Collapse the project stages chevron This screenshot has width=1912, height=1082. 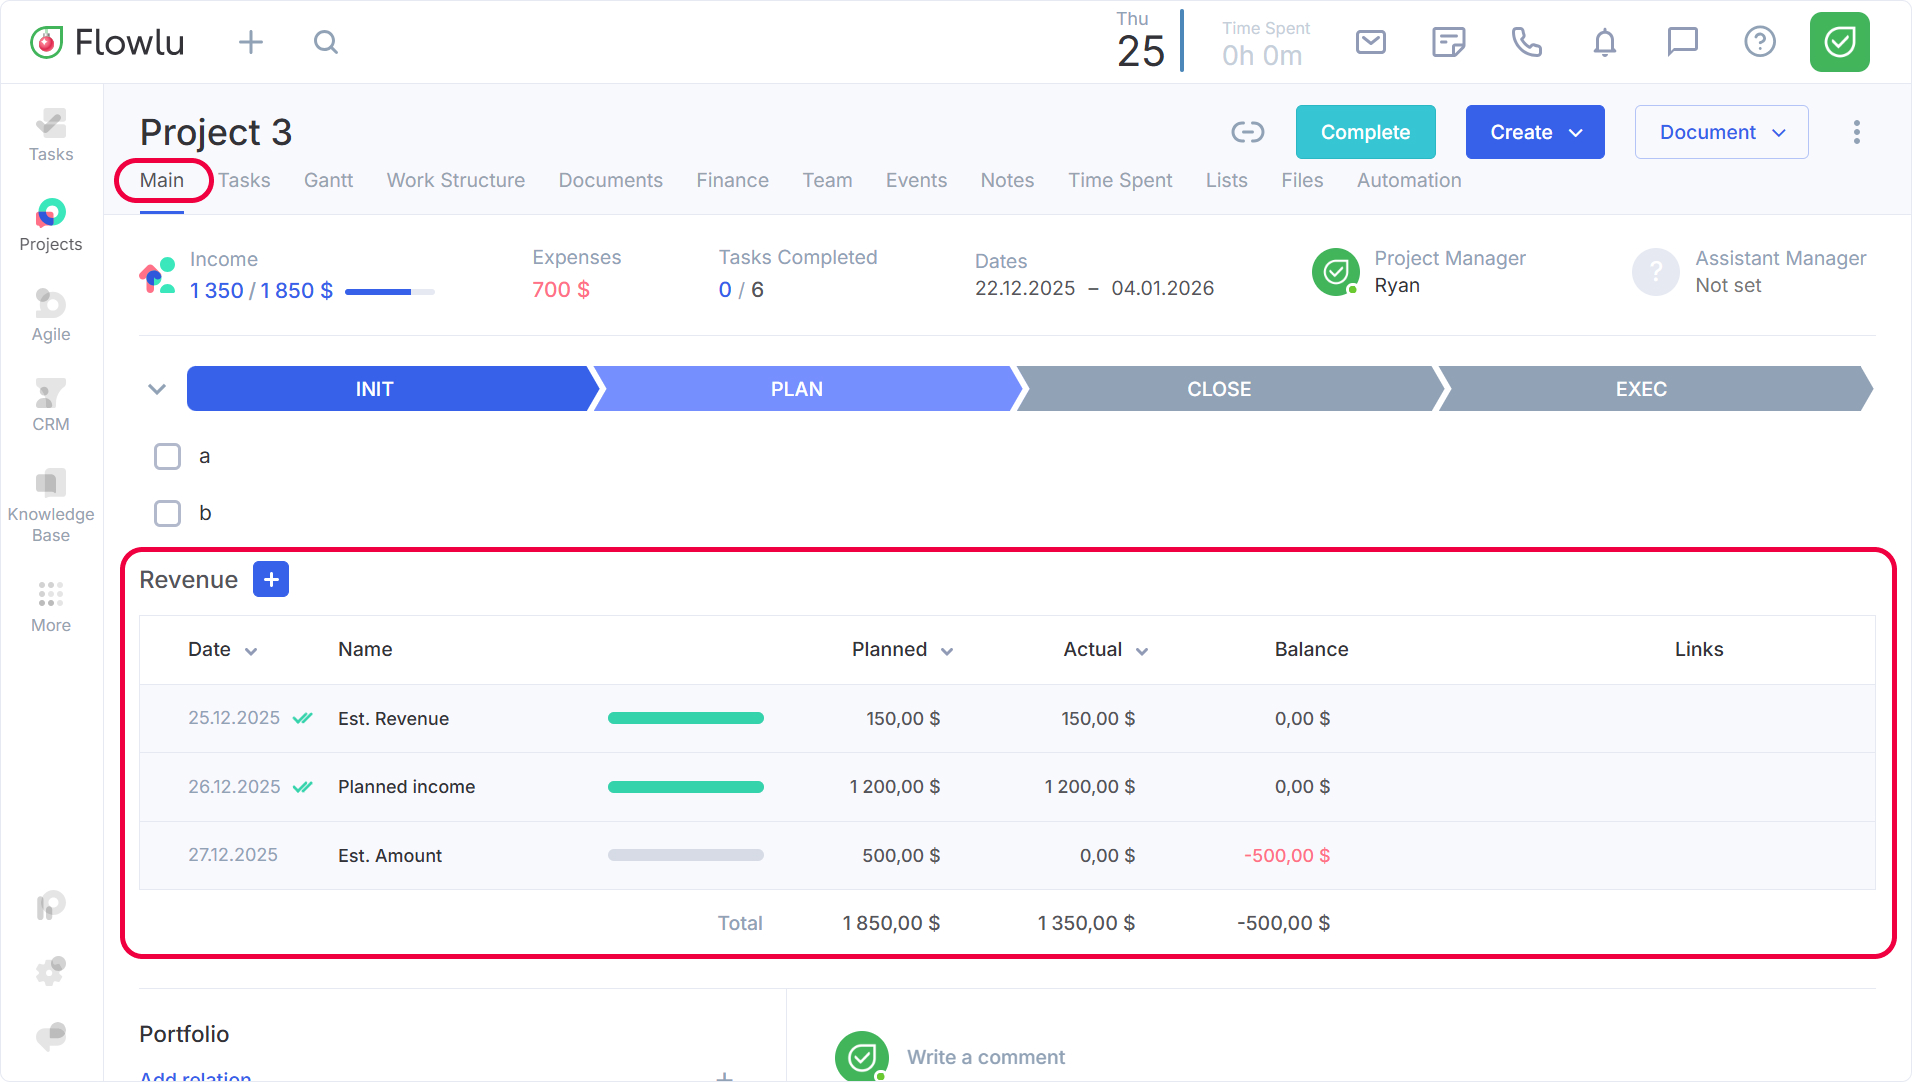pos(157,389)
